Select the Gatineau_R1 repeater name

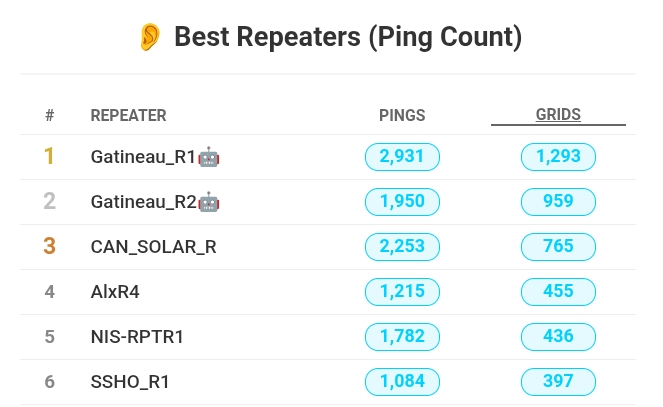(x=143, y=157)
